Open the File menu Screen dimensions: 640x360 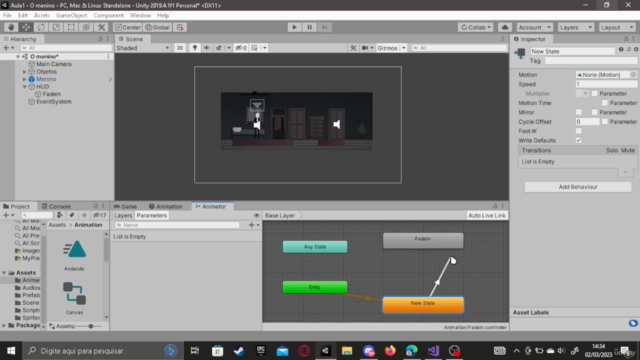pyautogui.click(x=7, y=16)
